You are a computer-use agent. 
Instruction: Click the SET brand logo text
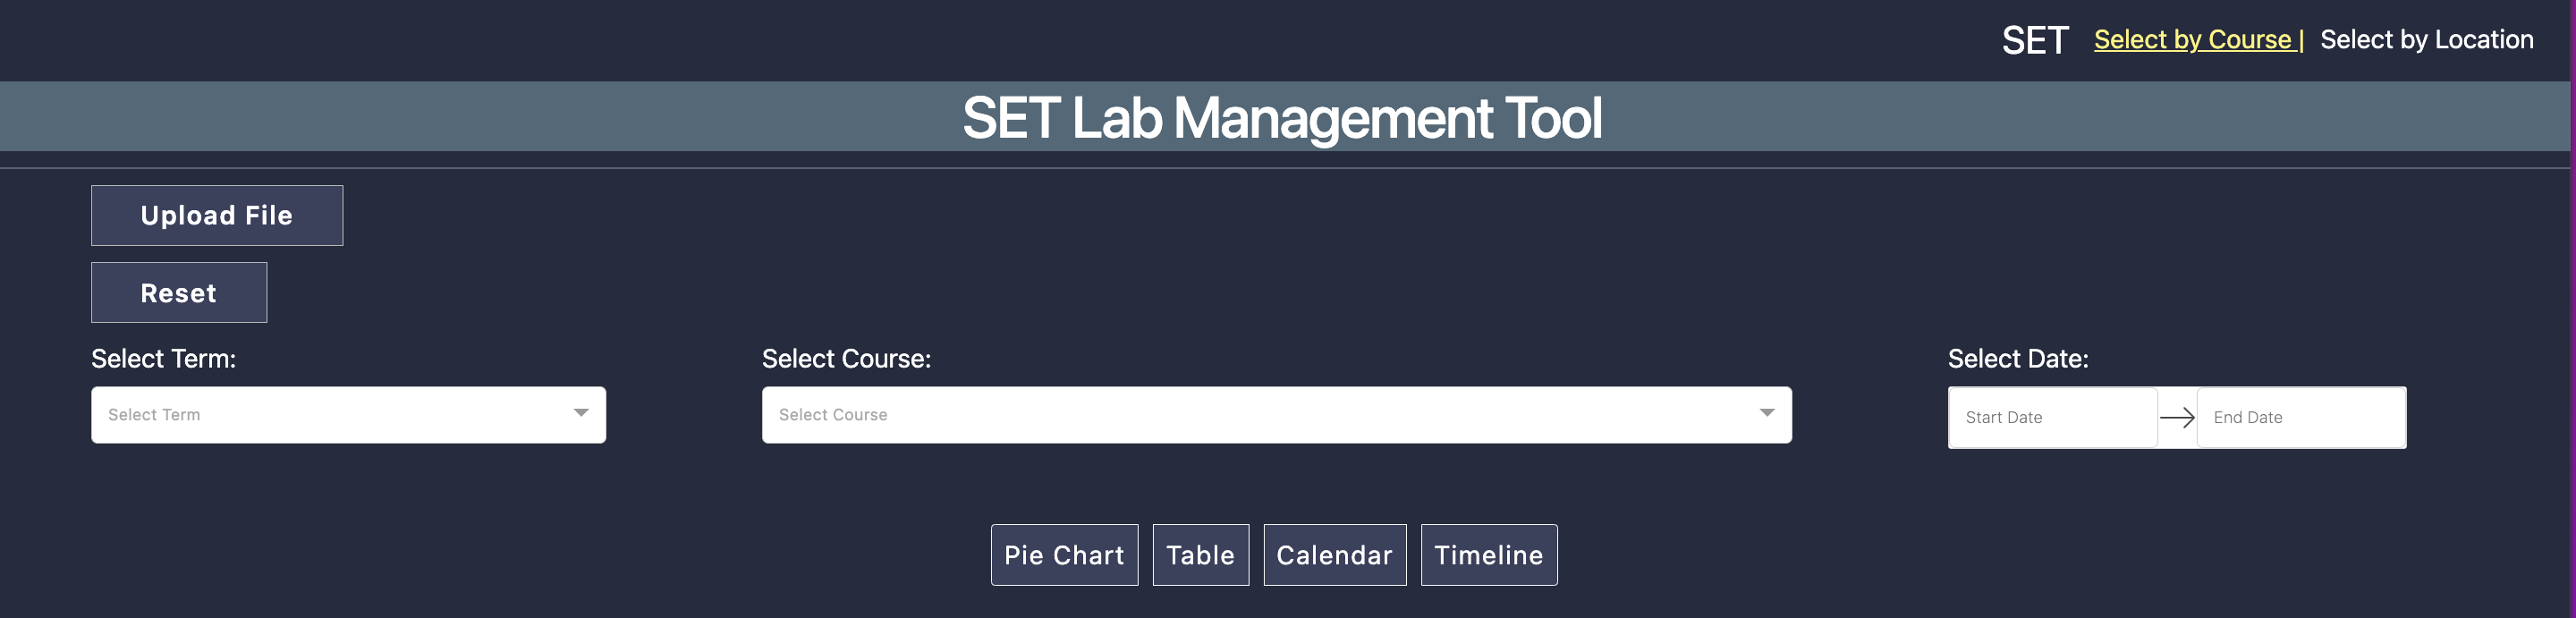2034,41
